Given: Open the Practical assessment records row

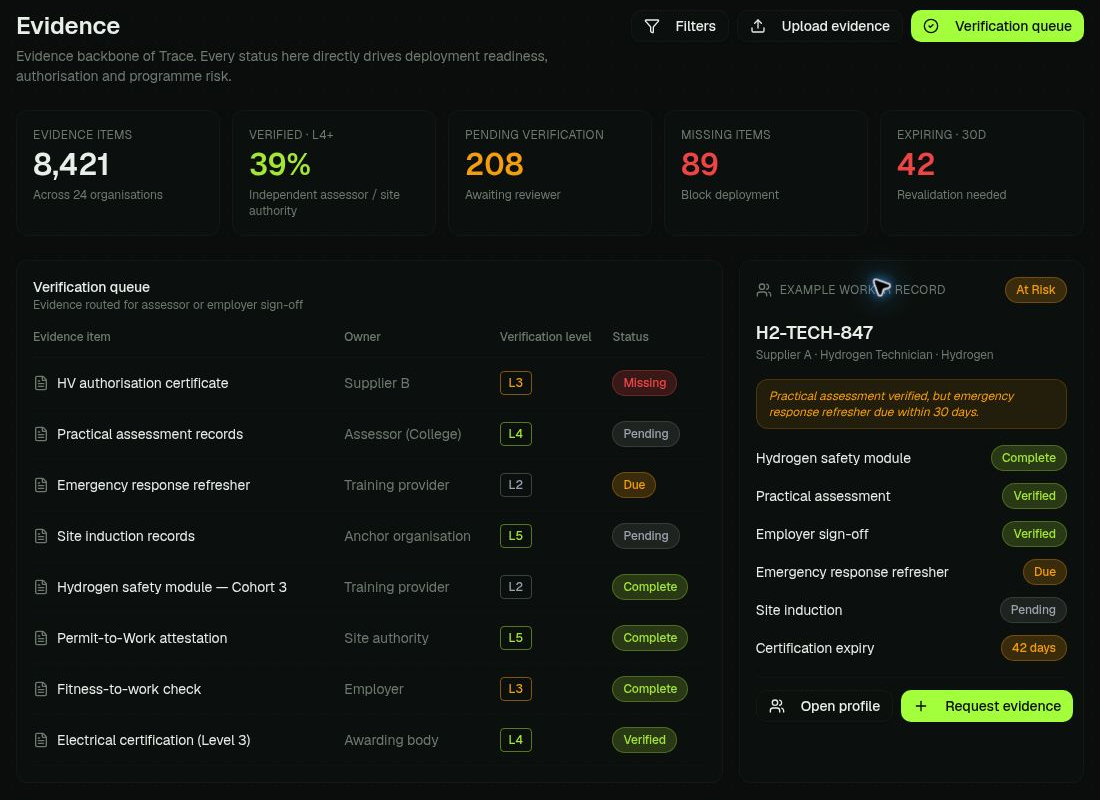Looking at the screenshot, I should coord(369,434).
